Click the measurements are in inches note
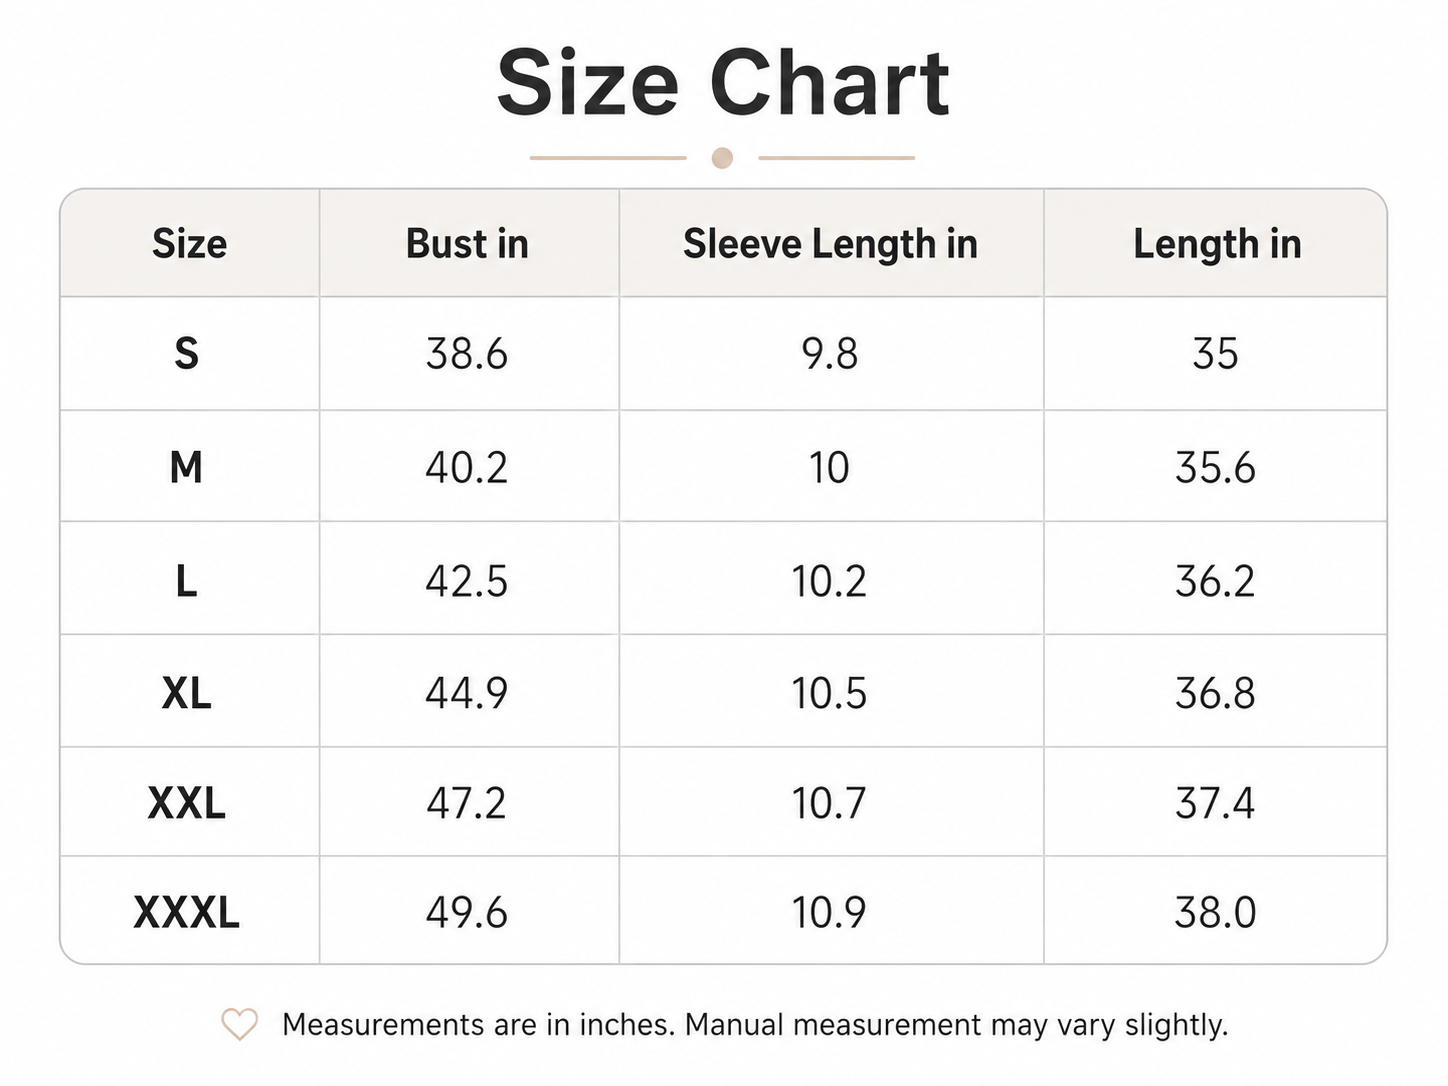1448x1086 pixels. pyautogui.click(x=755, y=1025)
